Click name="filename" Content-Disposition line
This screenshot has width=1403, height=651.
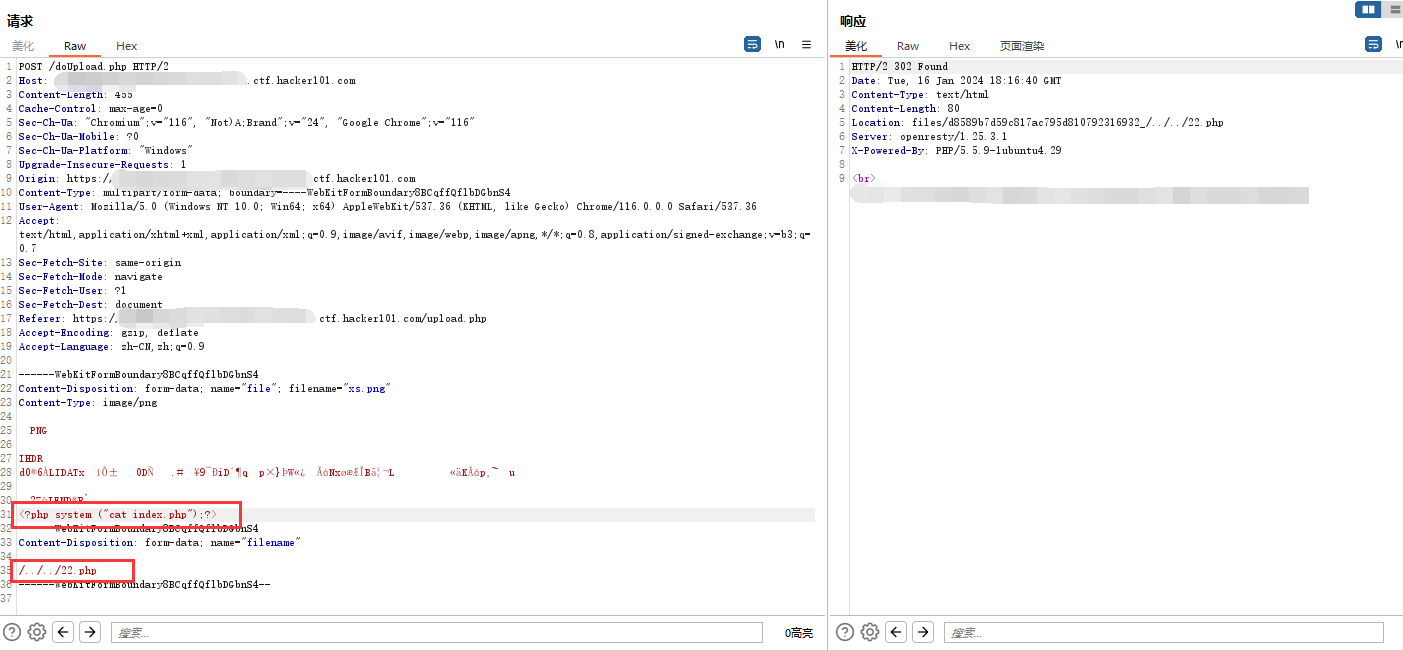[159, 542]
